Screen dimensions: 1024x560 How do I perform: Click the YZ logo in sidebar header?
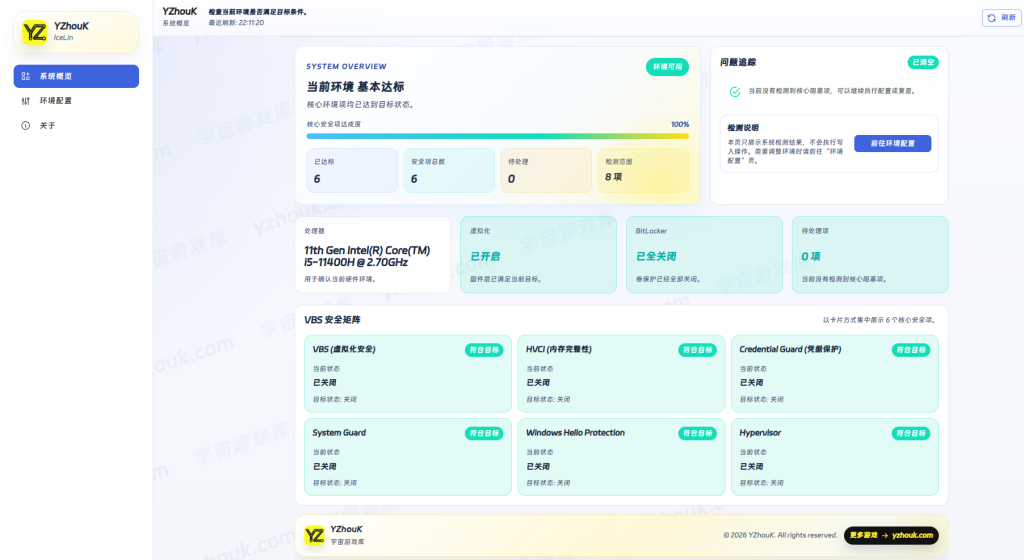[35, 32]
